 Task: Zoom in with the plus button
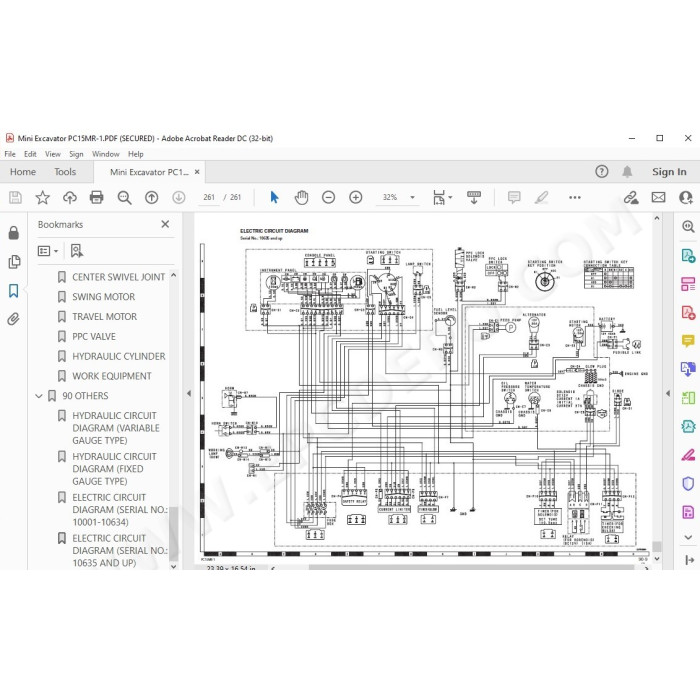pos(356,197)
